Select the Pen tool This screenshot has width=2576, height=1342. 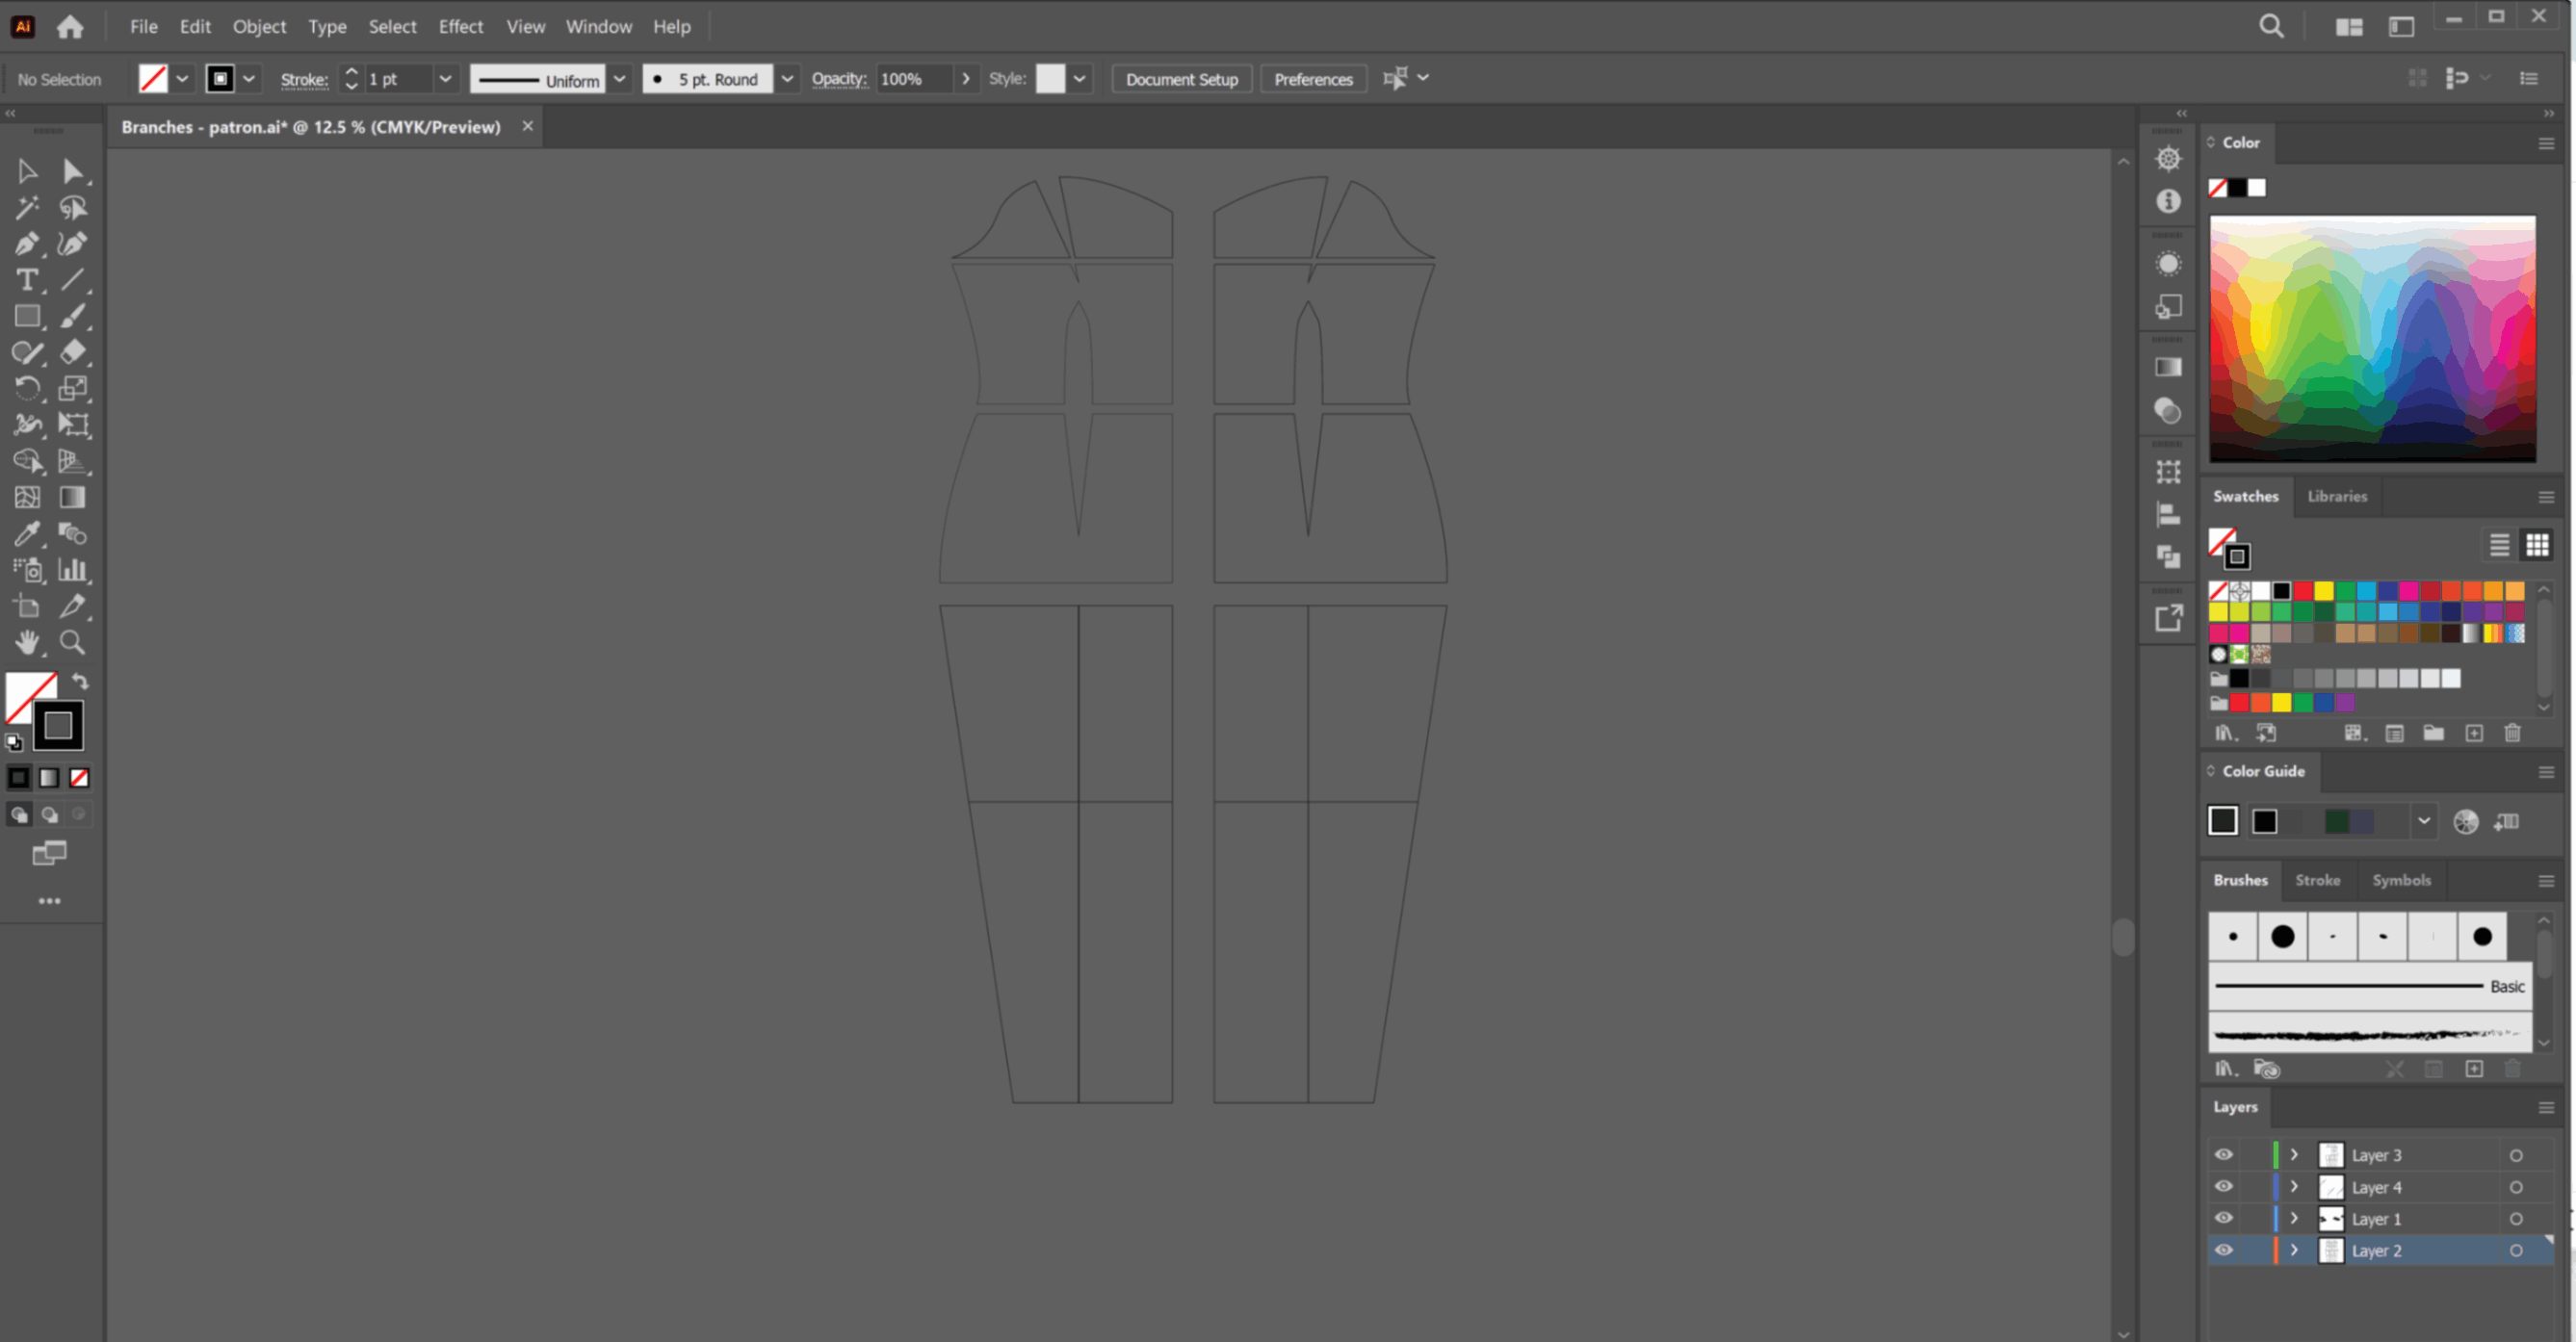(x=27, y=244)
